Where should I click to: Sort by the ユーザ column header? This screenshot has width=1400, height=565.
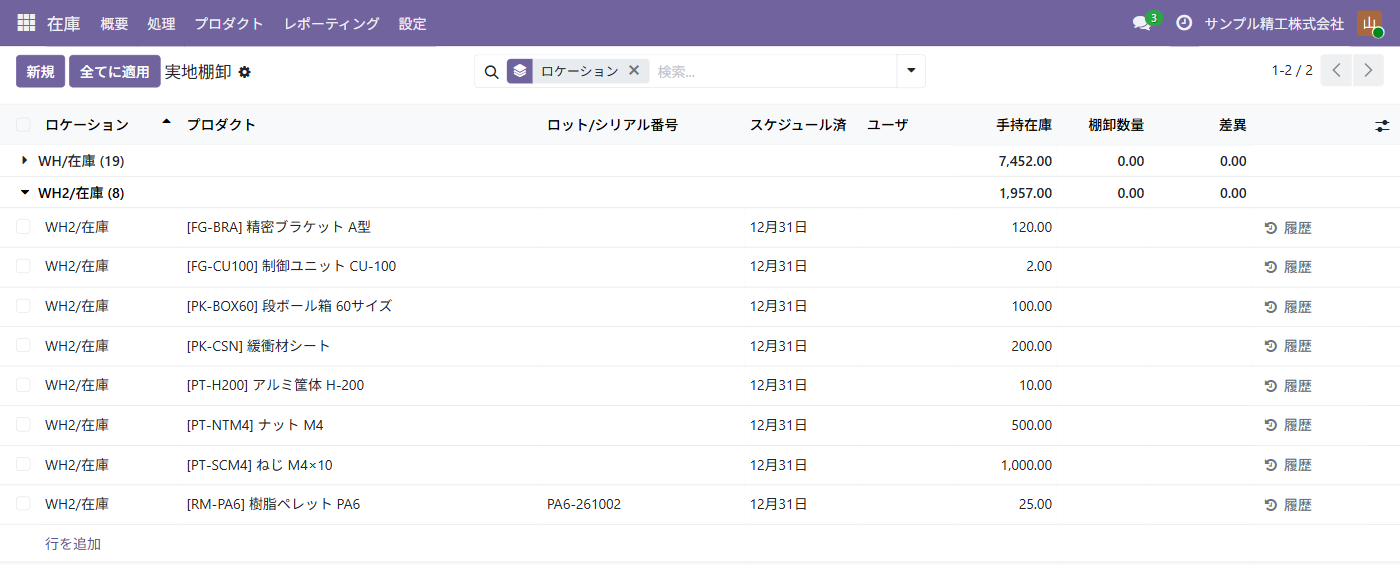click(x=887, y=125)
